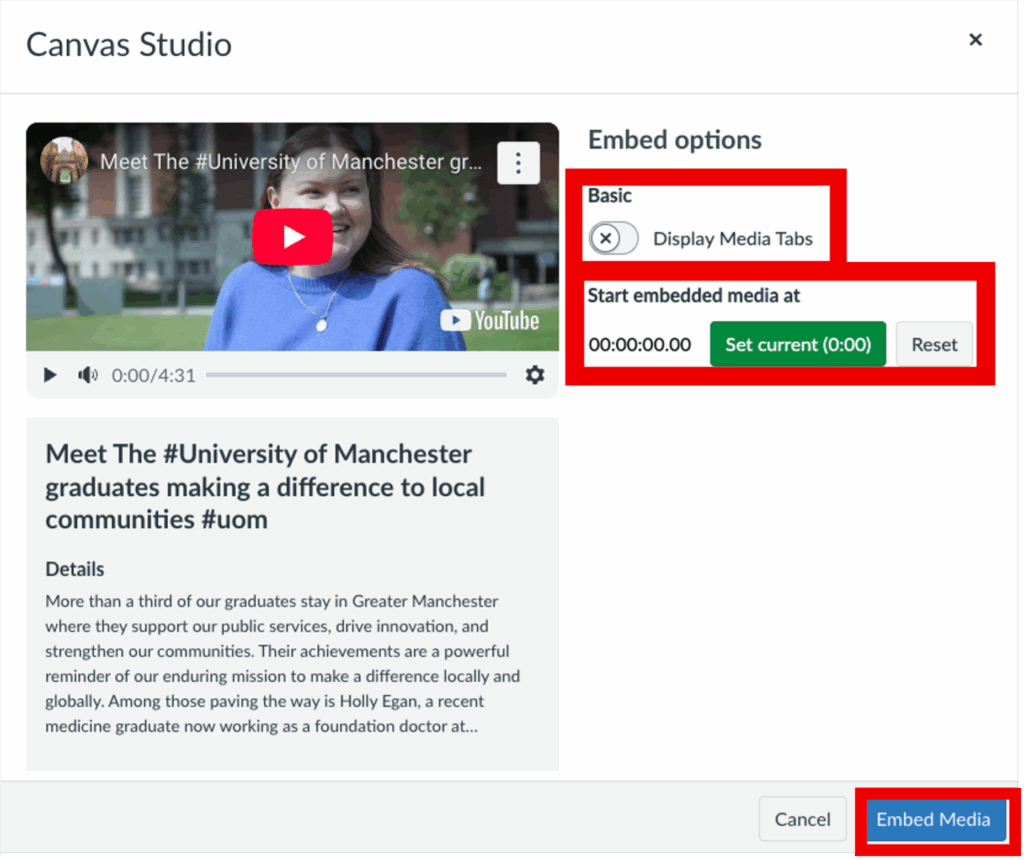Close the Canvas Studio dialog with the X
1024x860 pixels.
(x=975, y=40)
